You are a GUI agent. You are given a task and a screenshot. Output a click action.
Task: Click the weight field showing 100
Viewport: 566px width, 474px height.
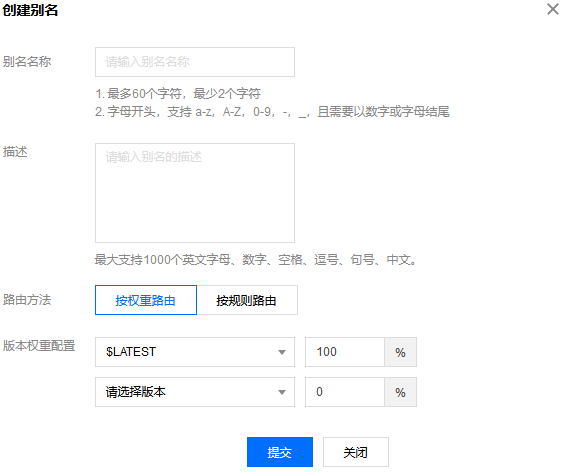coord(345,352)
